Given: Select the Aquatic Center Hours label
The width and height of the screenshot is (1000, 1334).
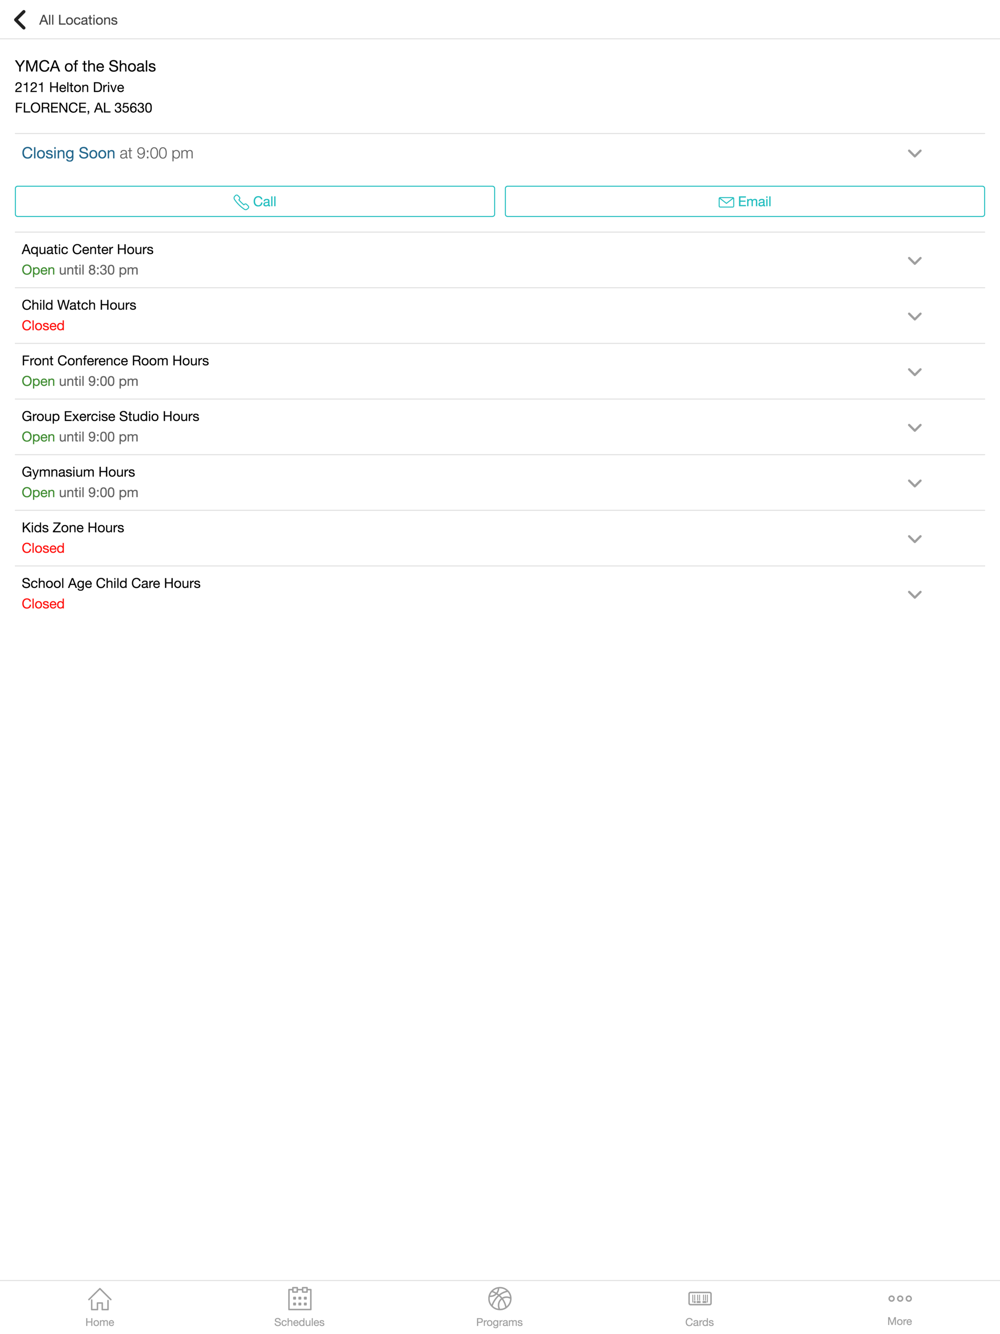Looking at the screenshot, I should click(87, 249).
